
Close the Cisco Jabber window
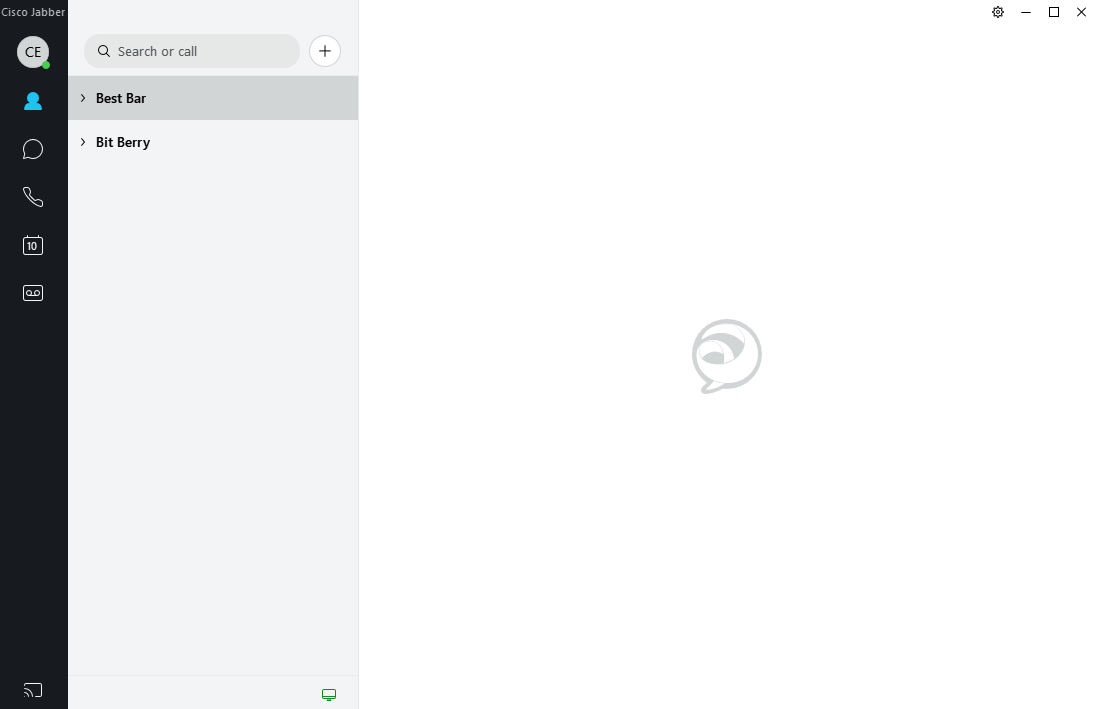tap(1081, 12)
